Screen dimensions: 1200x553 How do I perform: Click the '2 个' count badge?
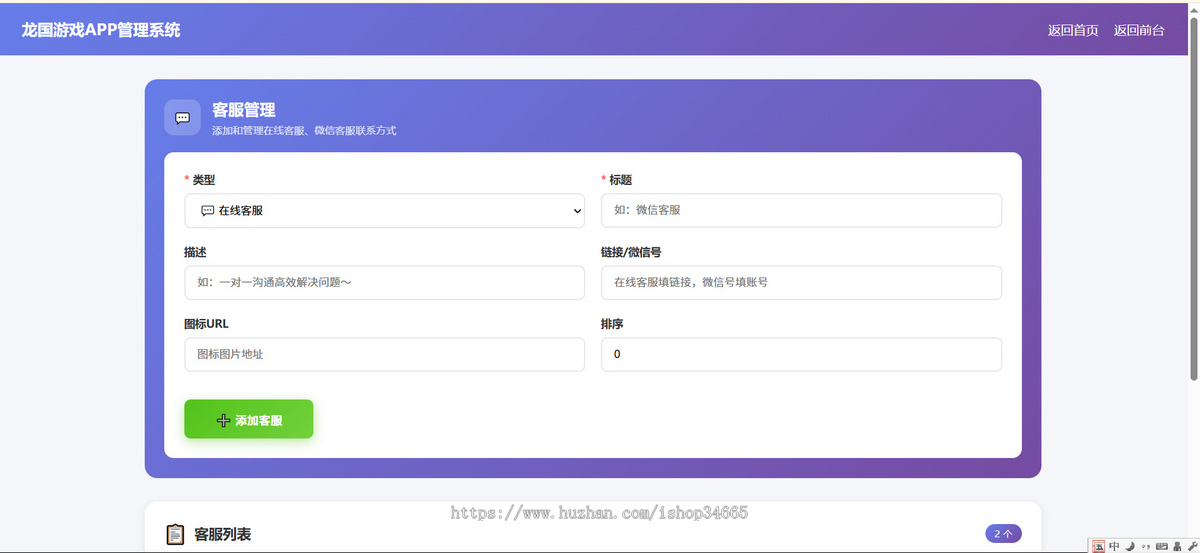pyautogui.click(x=1003, y=534)
